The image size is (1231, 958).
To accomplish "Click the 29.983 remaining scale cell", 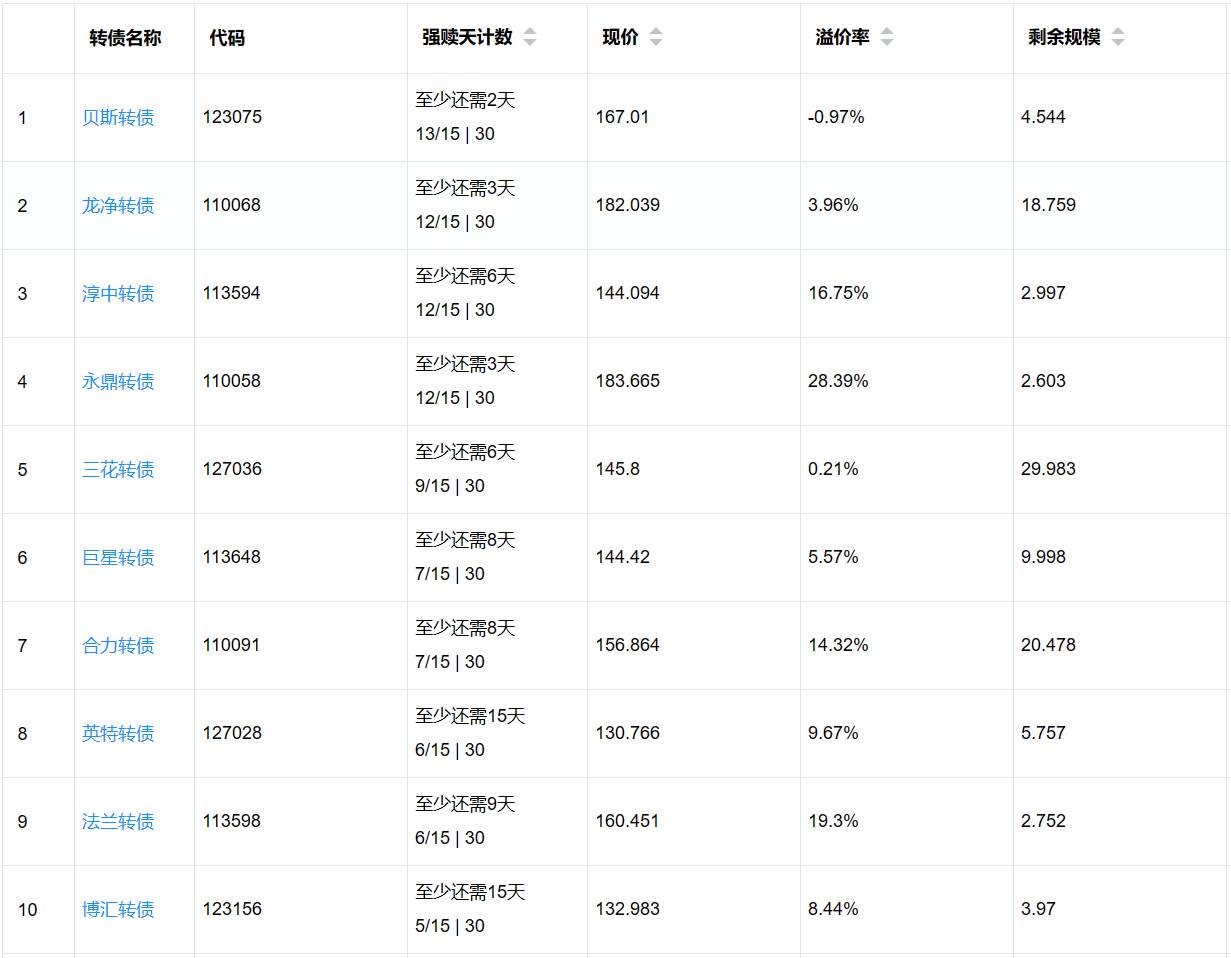I will pyautogui.click(x=1048, y=469).
